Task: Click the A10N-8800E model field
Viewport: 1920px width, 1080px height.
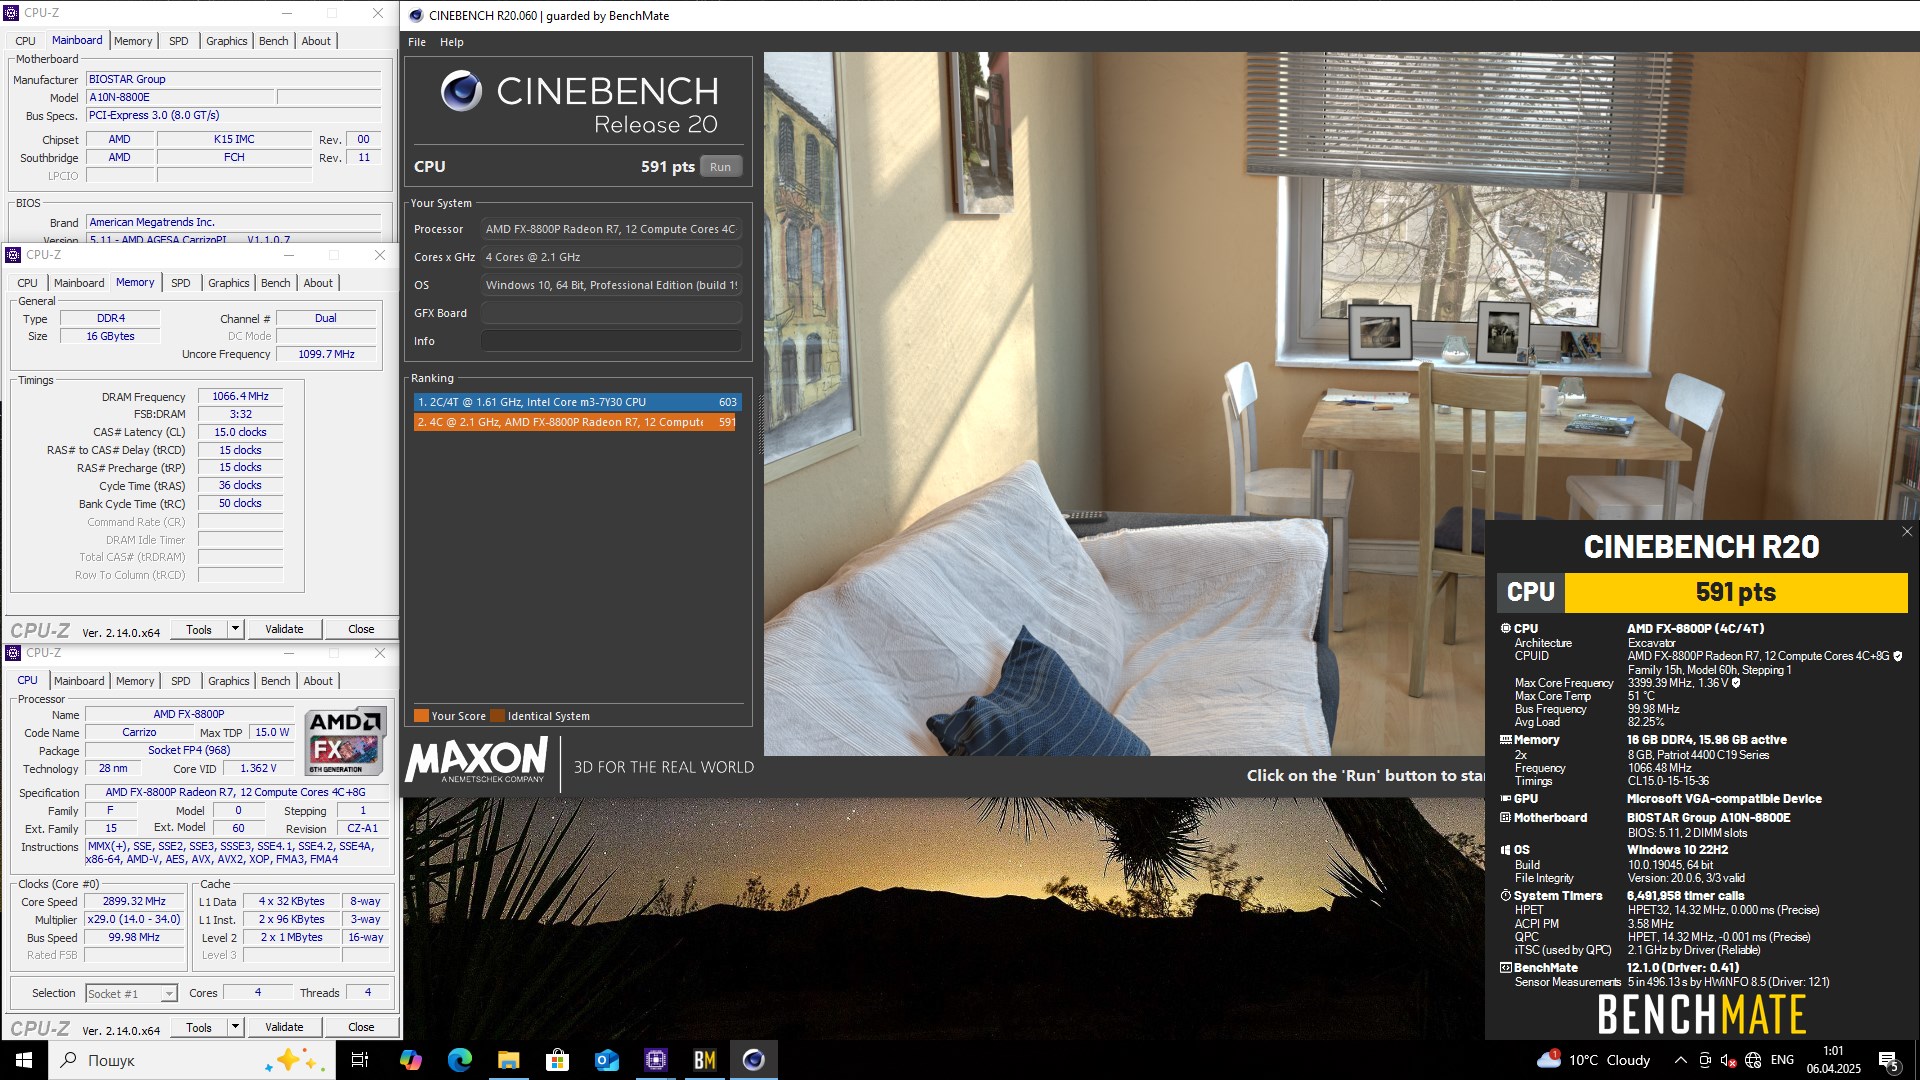Action: point(180,97)
